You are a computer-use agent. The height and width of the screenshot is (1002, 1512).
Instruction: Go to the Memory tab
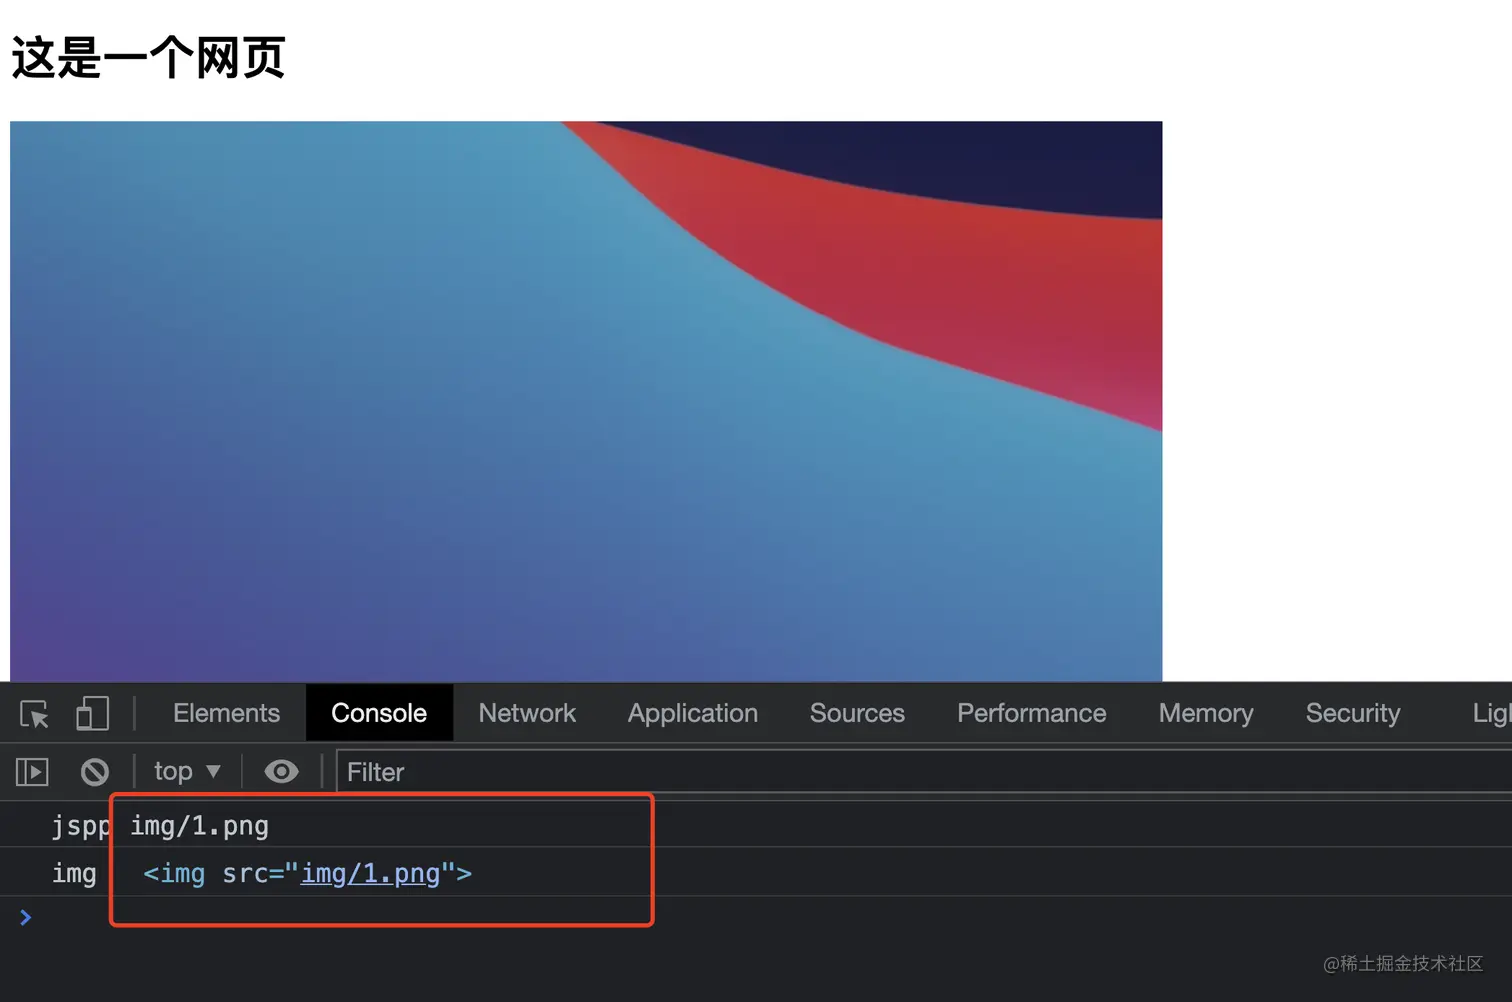click(1205, 713)
